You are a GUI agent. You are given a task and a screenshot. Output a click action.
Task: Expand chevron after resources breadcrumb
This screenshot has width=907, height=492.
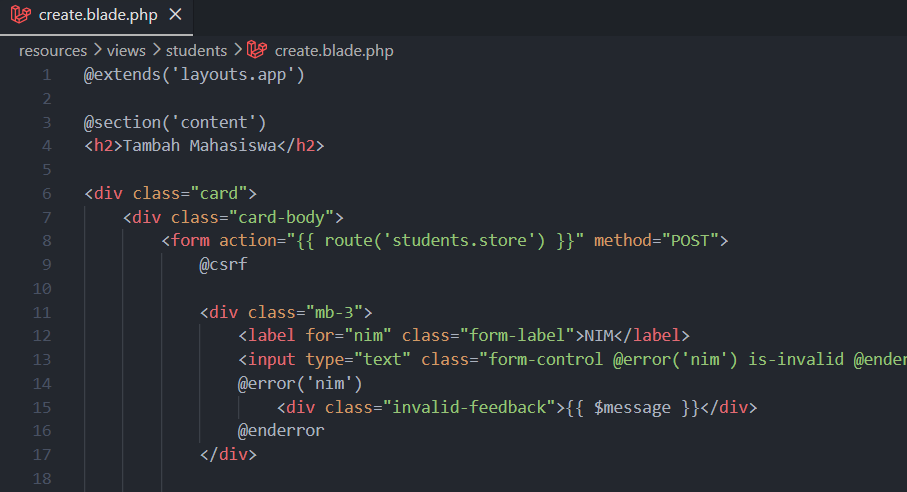point(97,50)
